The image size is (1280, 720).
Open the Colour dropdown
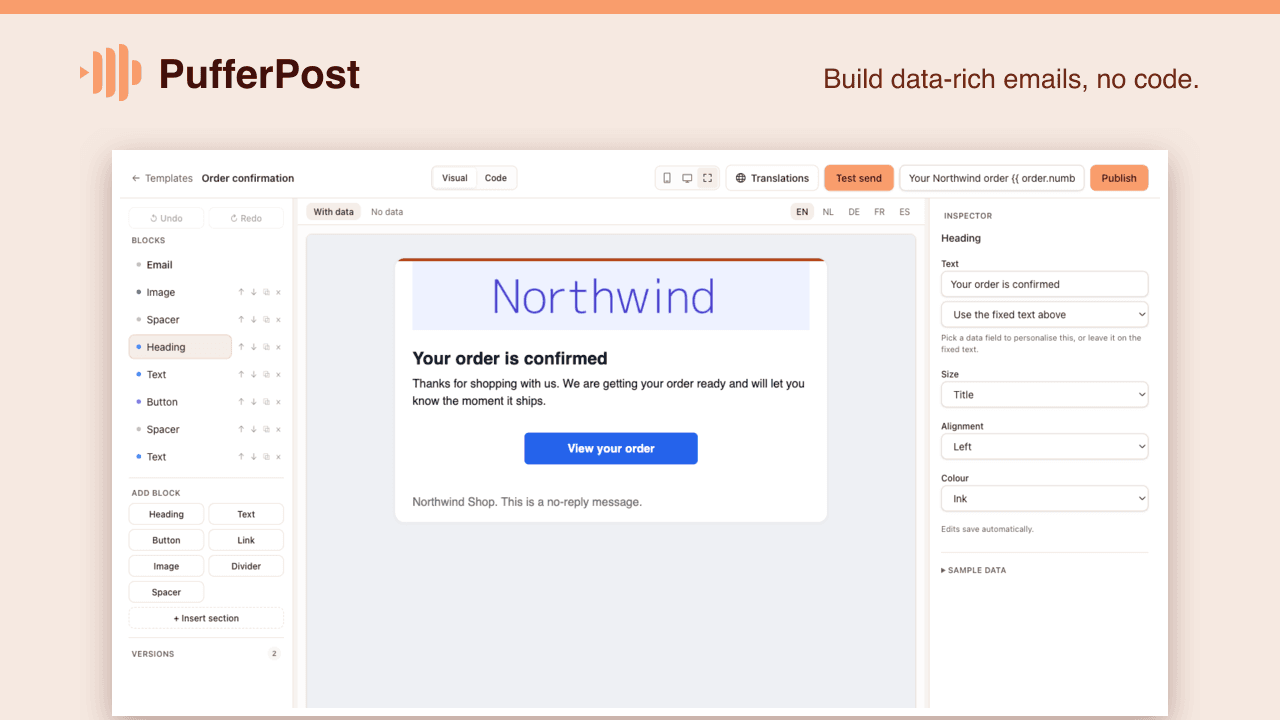point(1044,498)
